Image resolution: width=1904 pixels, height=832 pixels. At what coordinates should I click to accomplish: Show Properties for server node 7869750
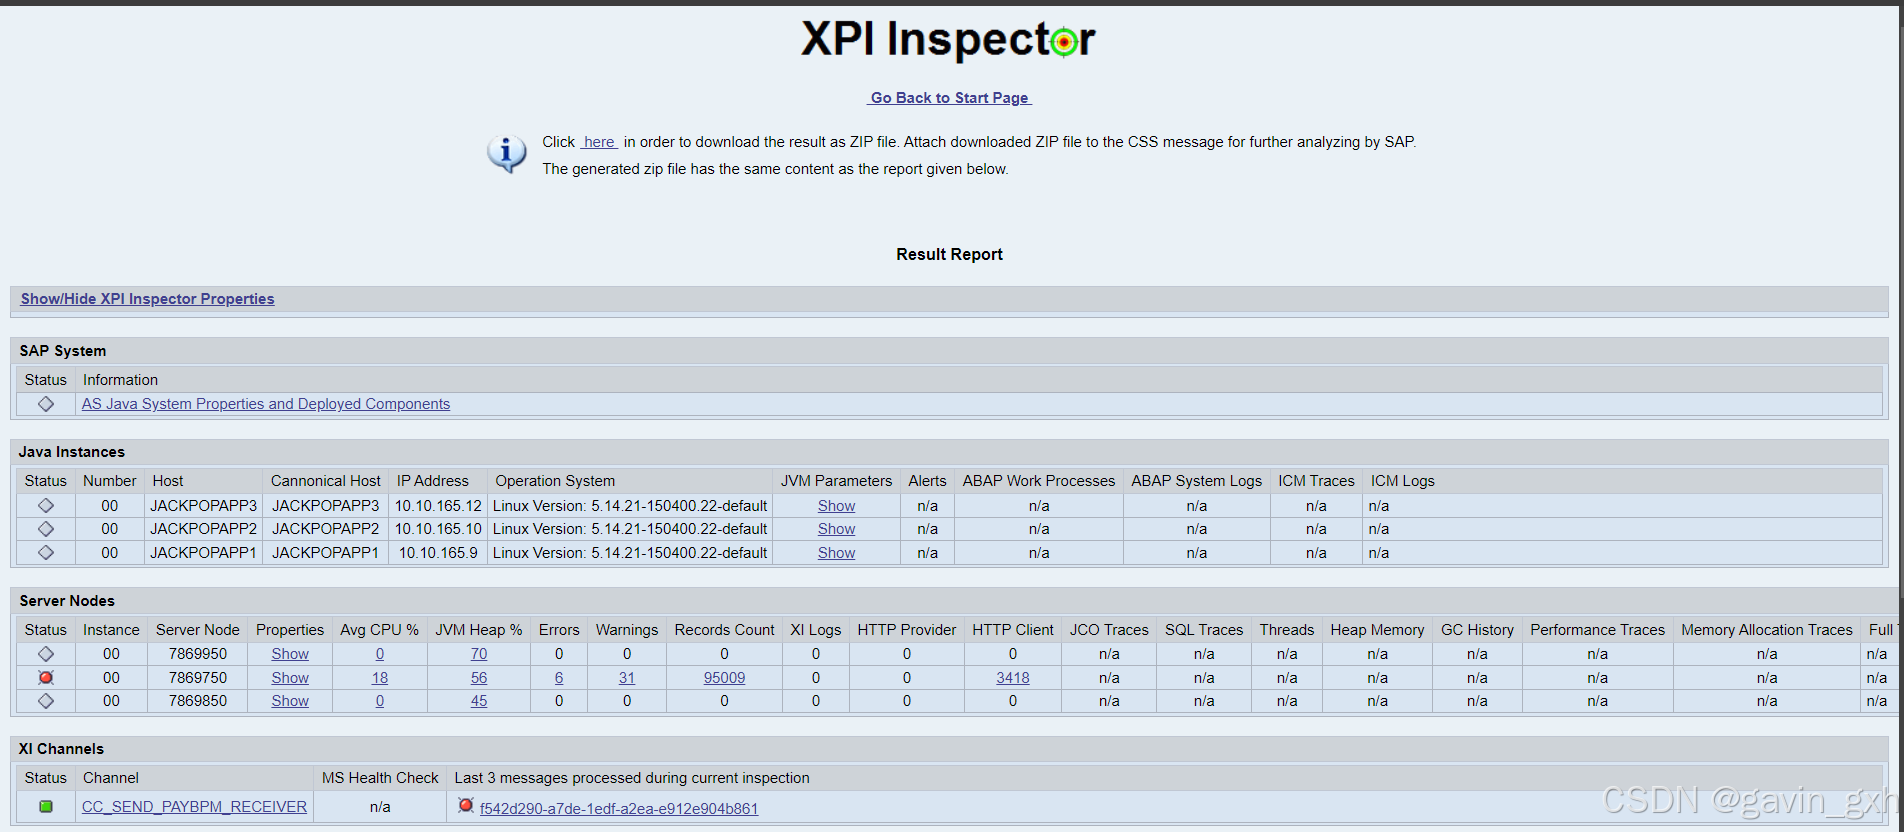[x=290, y=678]
